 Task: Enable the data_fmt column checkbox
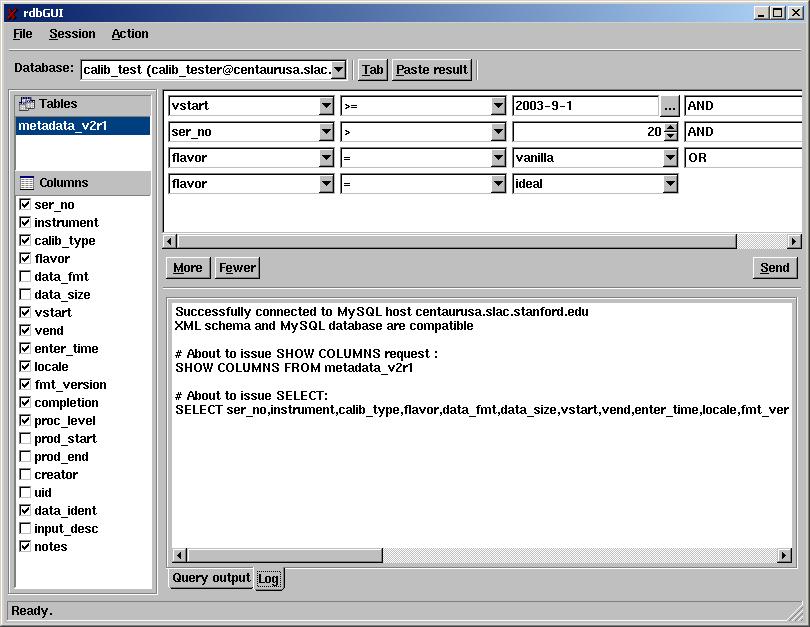[x=25, y=277]
